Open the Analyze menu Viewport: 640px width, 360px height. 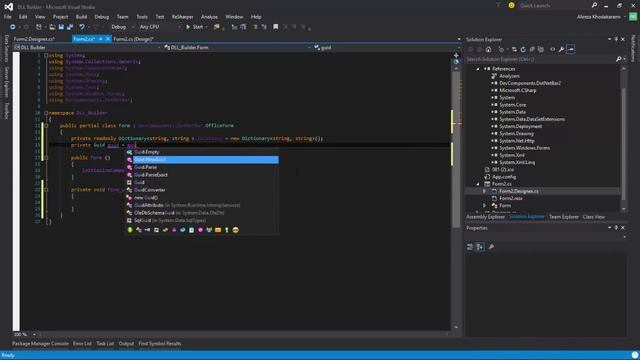209,17
